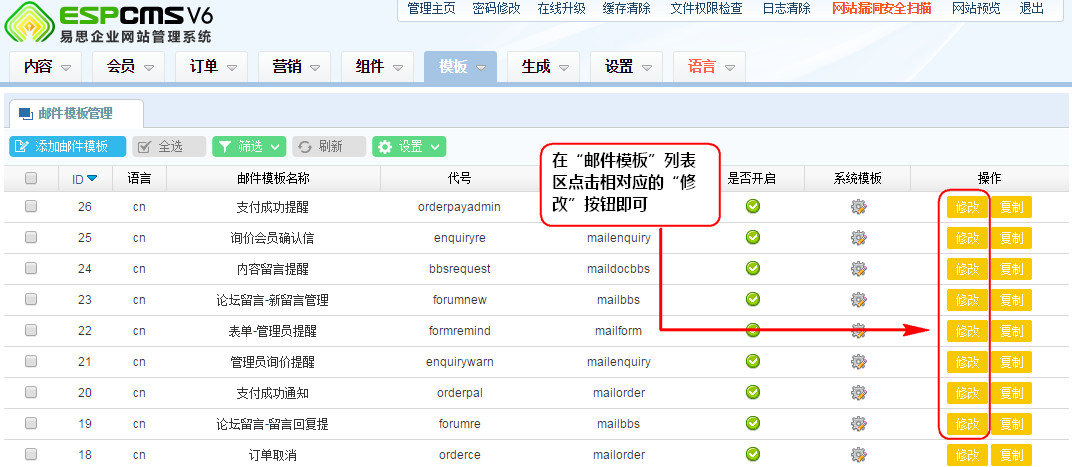Viewport: 1072px width, 467px height.
Task: Click system template gear for ID 20
Action: tap(858, 392)
